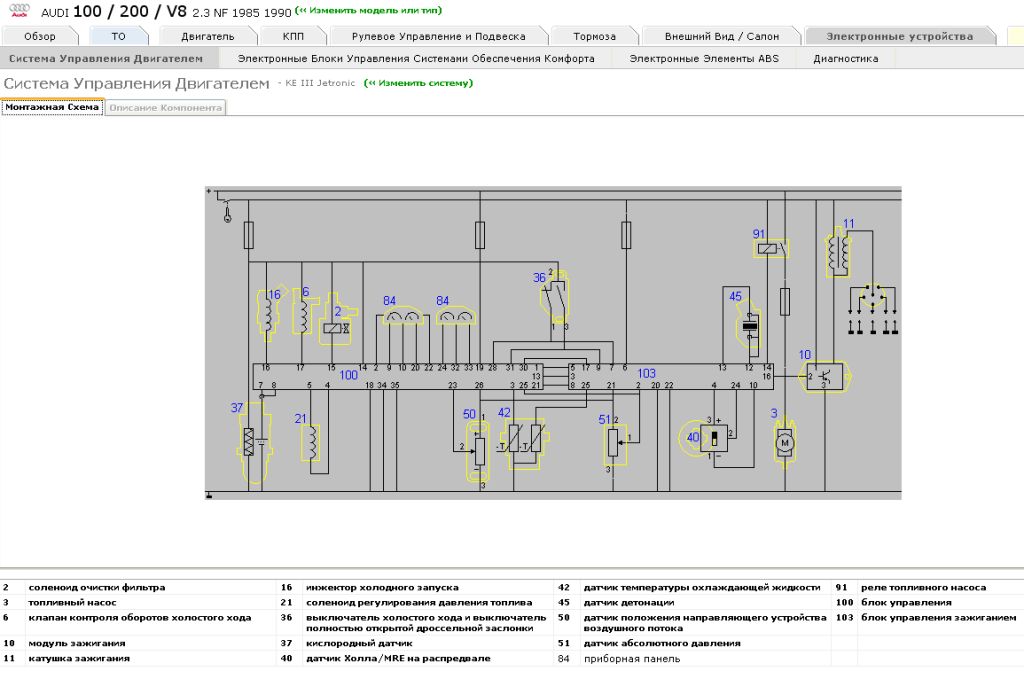Select the Электронные устройства tab
This screenshot has width=1024, height=679.
click(899, 37)
